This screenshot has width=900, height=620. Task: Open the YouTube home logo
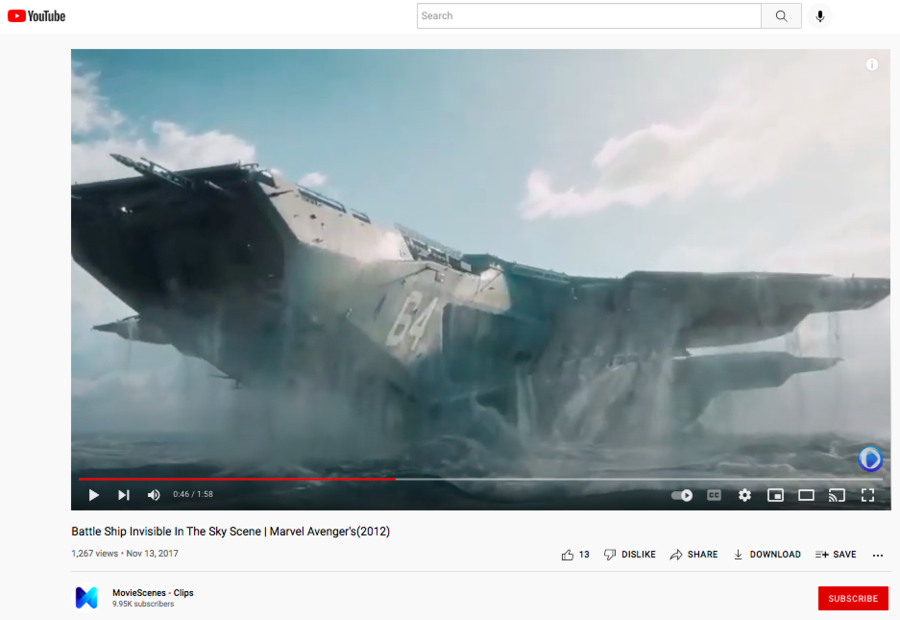[x=36, y=16]
